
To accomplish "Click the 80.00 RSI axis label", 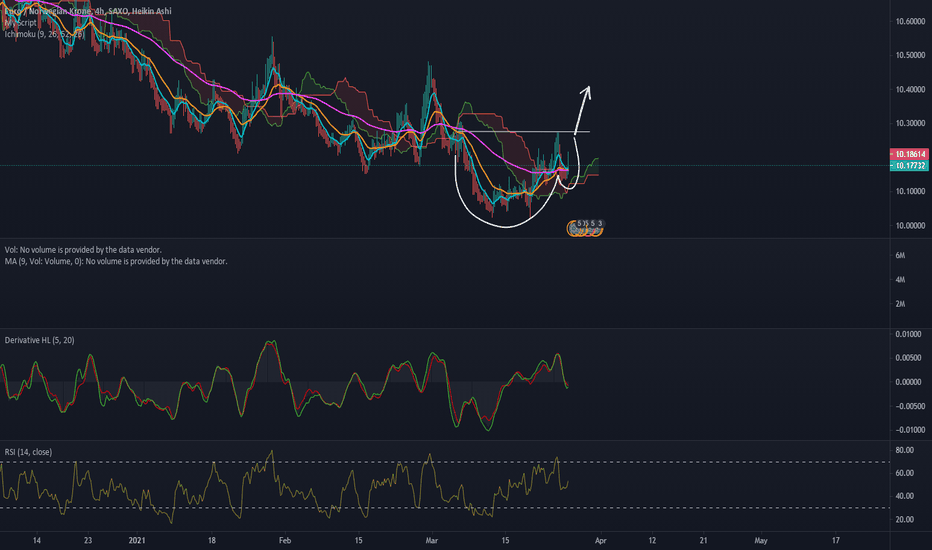I will pos(905,450).
